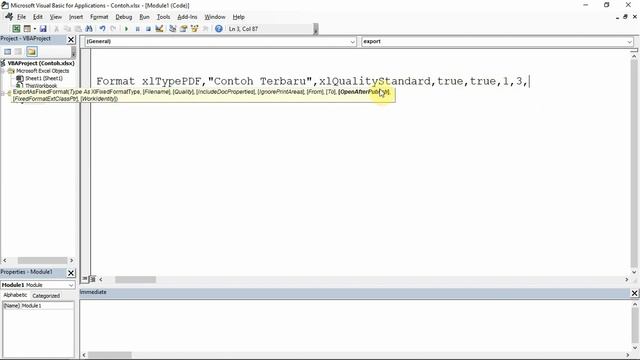Click the (Name) Module1 property field
Screen dimensions: 640x360
point(38,306)
